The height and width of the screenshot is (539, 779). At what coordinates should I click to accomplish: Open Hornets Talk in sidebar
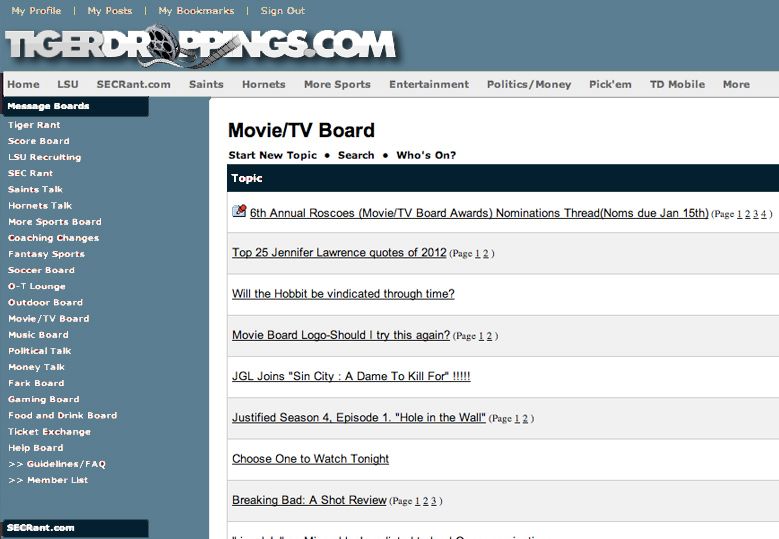[40, 206]
